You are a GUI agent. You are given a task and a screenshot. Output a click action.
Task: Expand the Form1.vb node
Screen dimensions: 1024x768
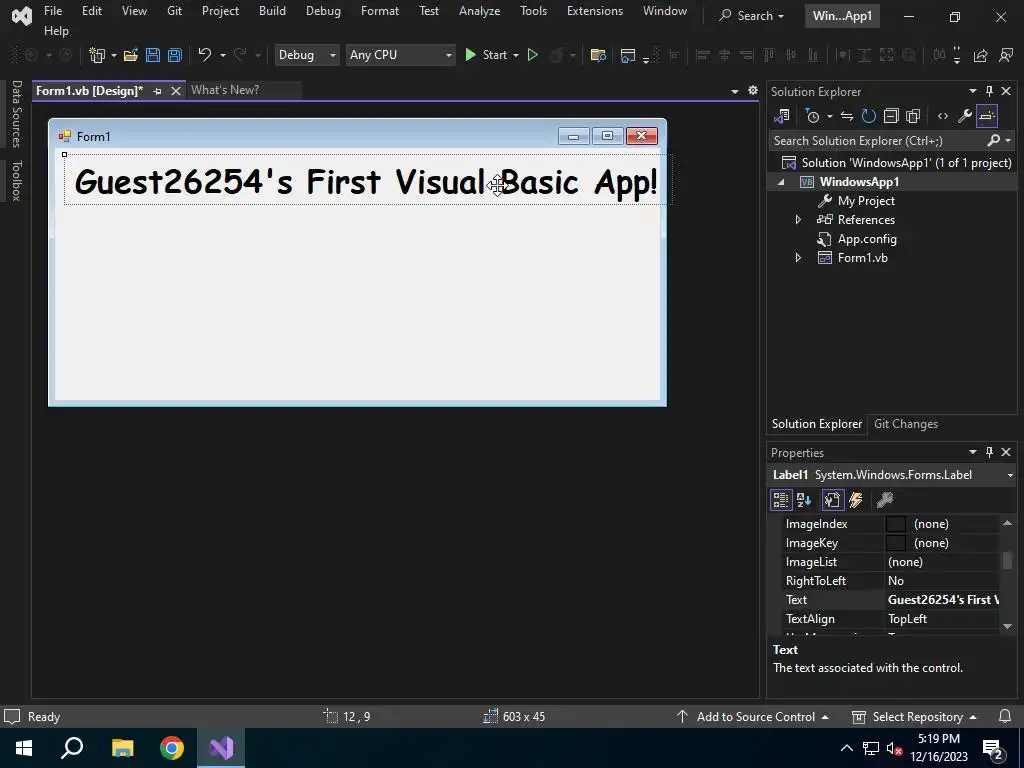798,258
